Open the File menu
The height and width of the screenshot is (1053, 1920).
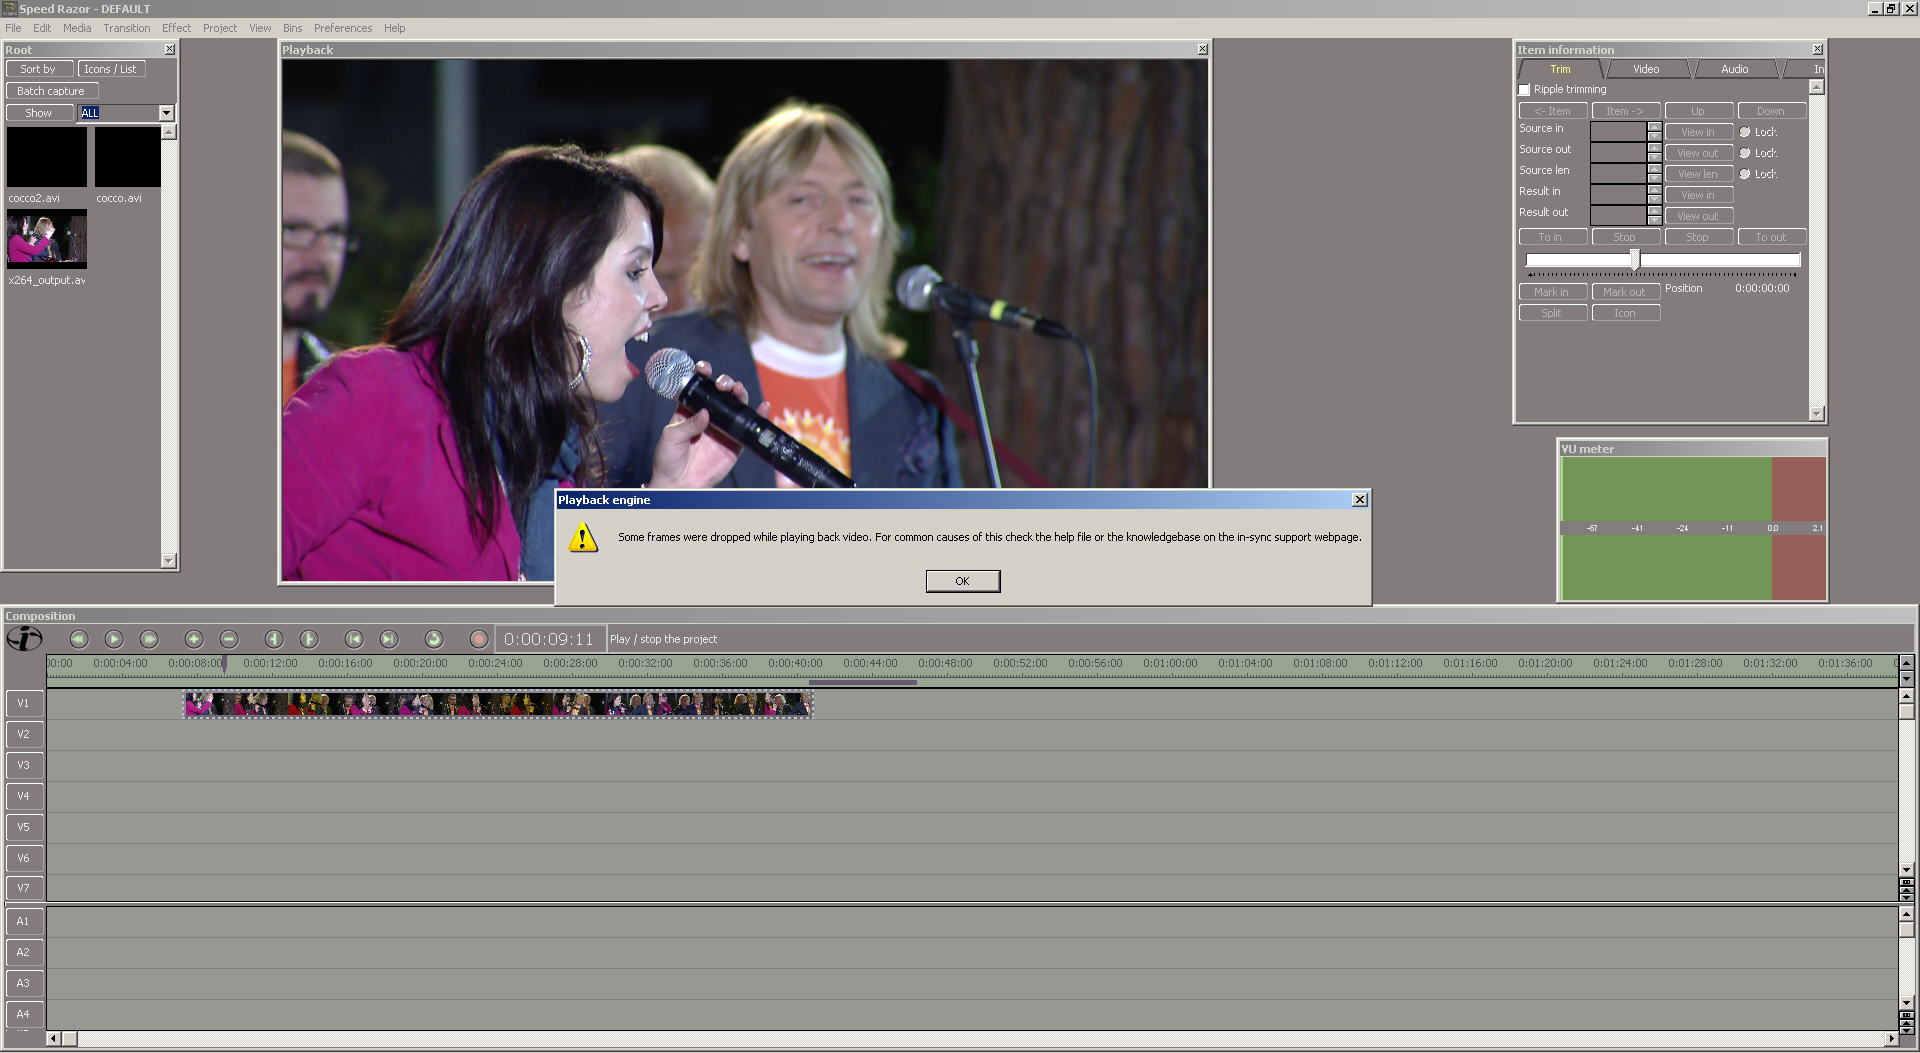point(13,28)
